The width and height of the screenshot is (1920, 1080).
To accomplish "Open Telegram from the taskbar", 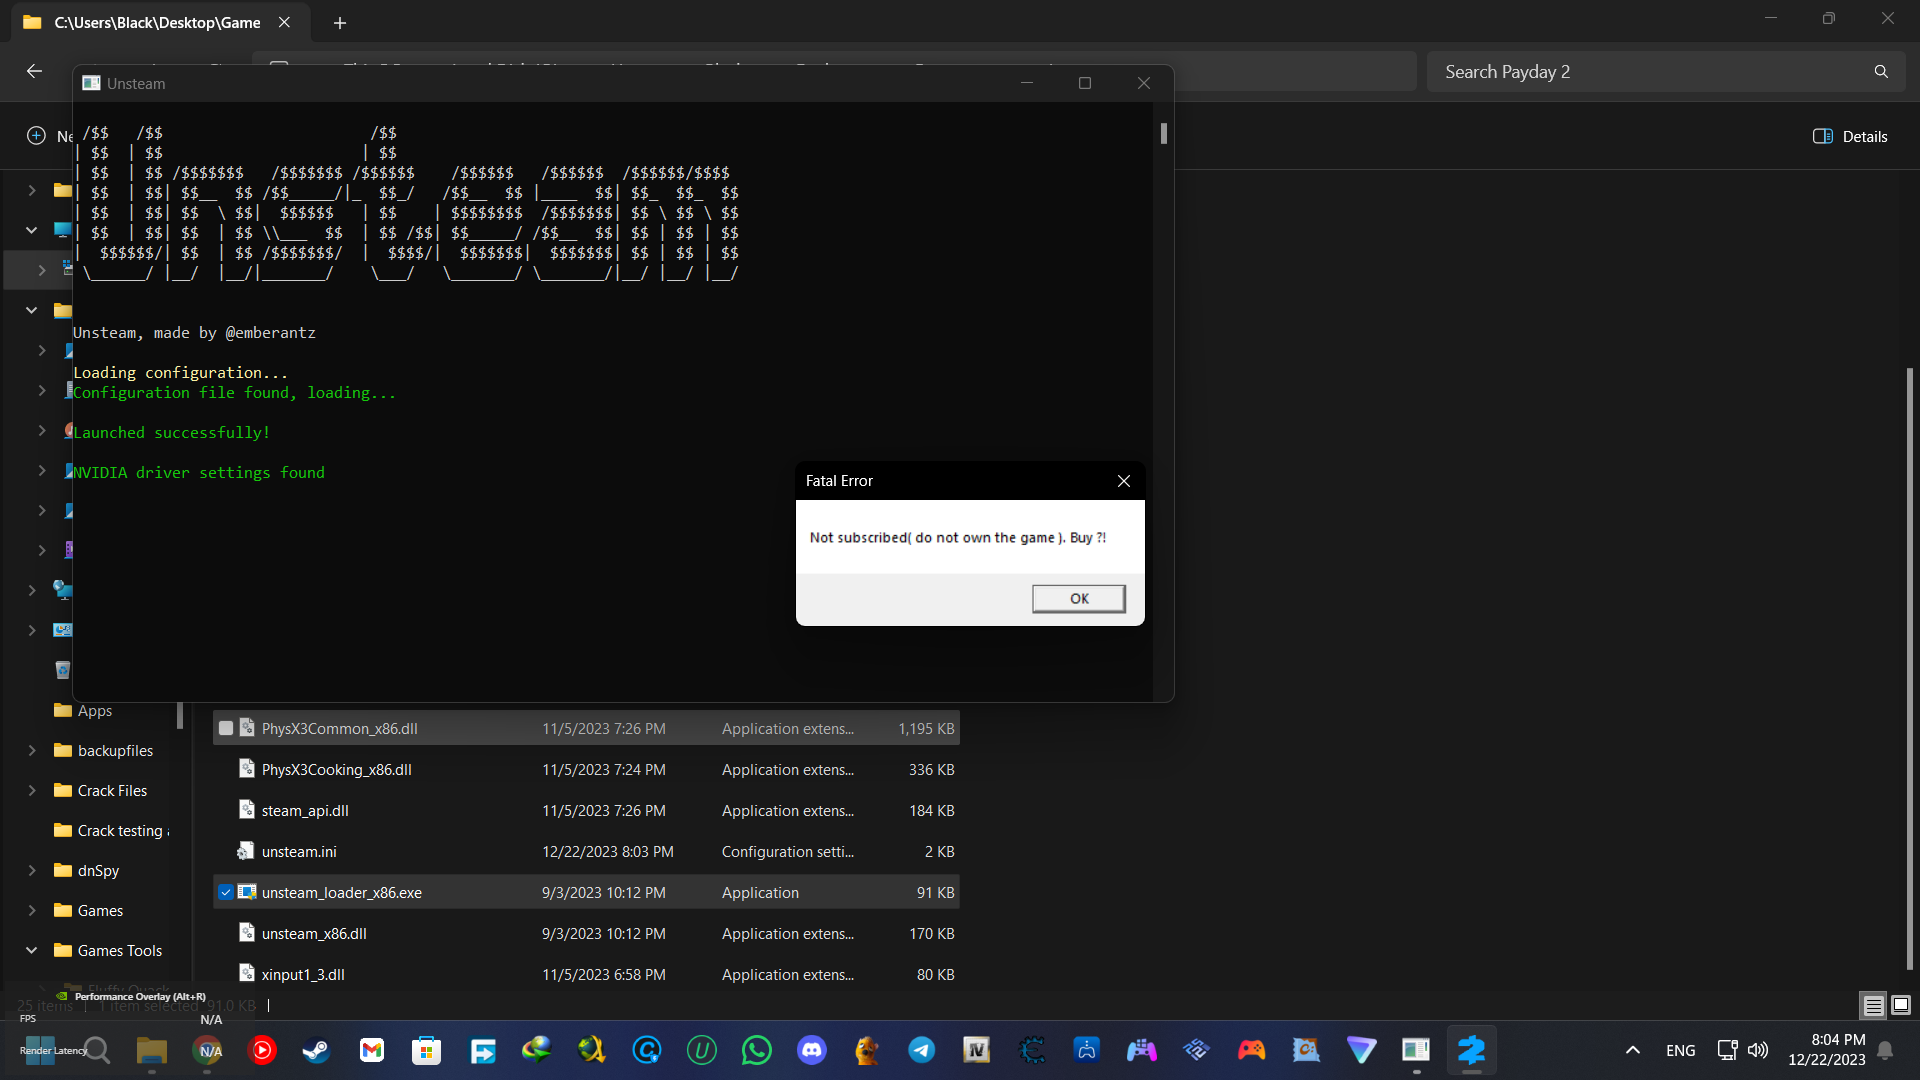I will pos(922,1050).
